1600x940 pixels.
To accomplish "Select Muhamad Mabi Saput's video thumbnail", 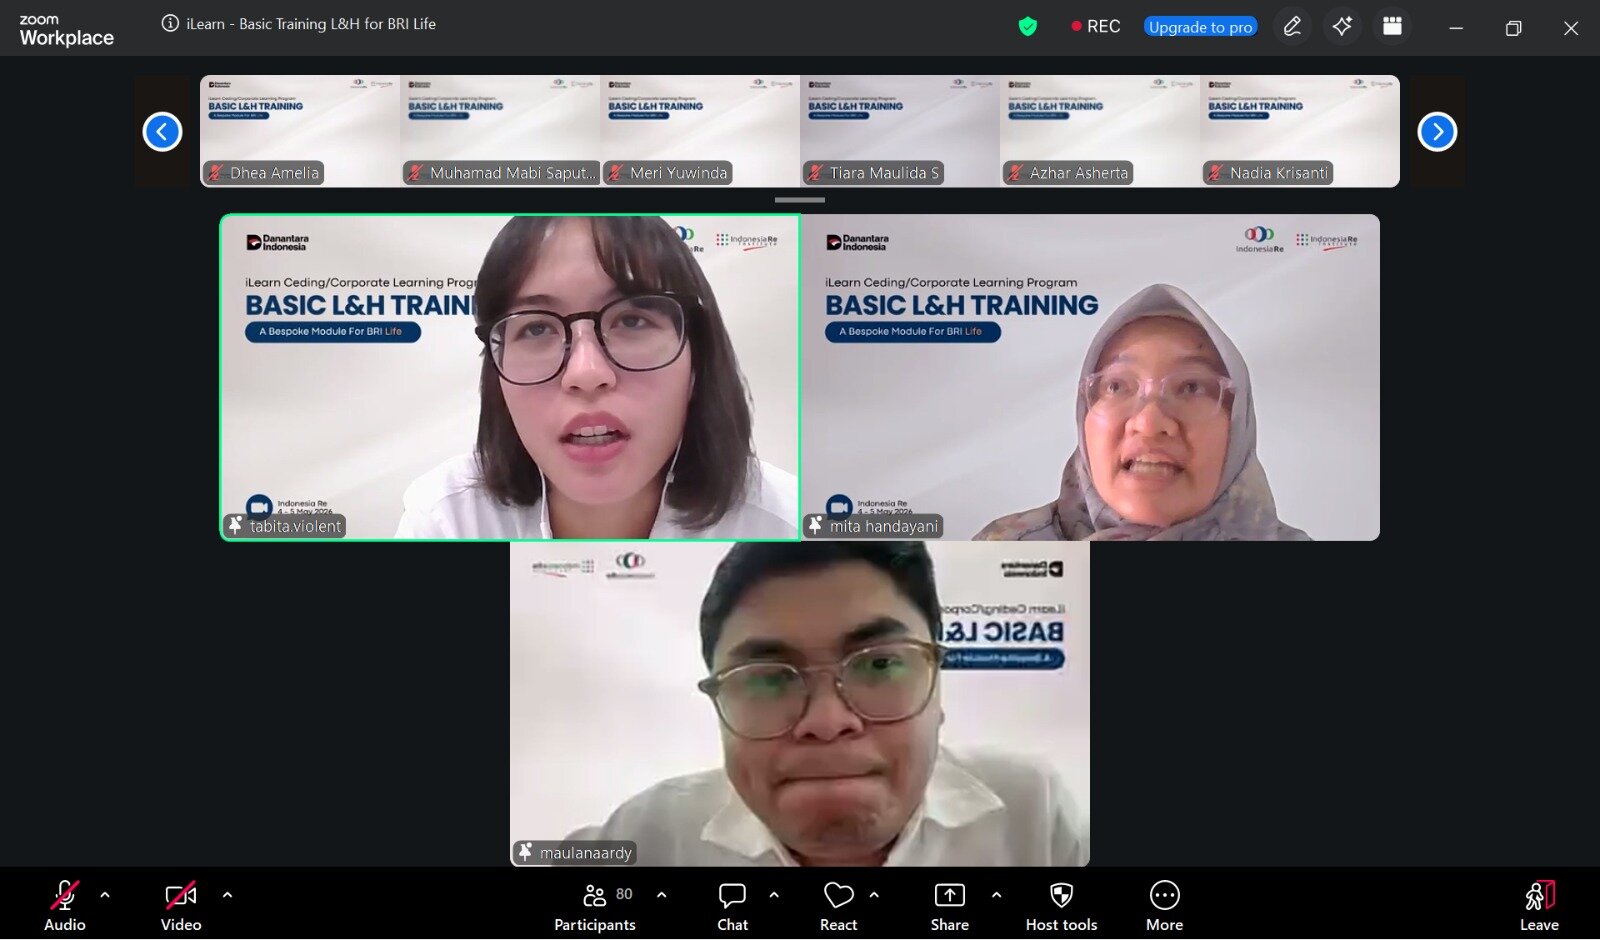I will (x=500, y=131).
